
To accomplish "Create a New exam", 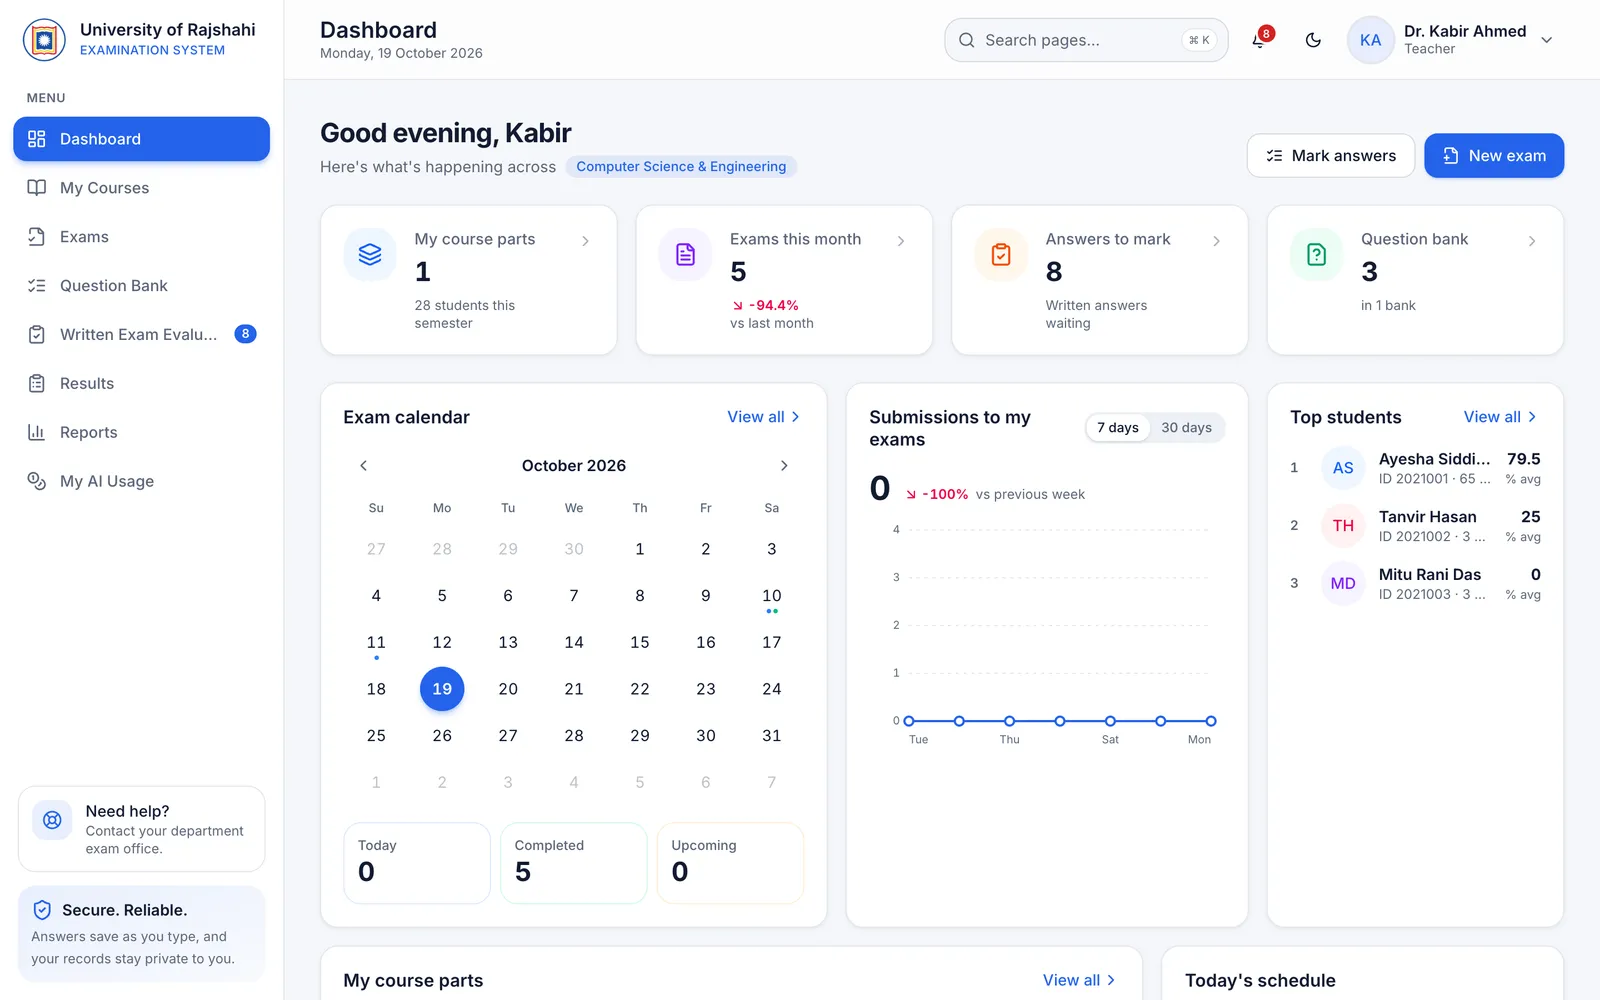I will point(1494,156).
